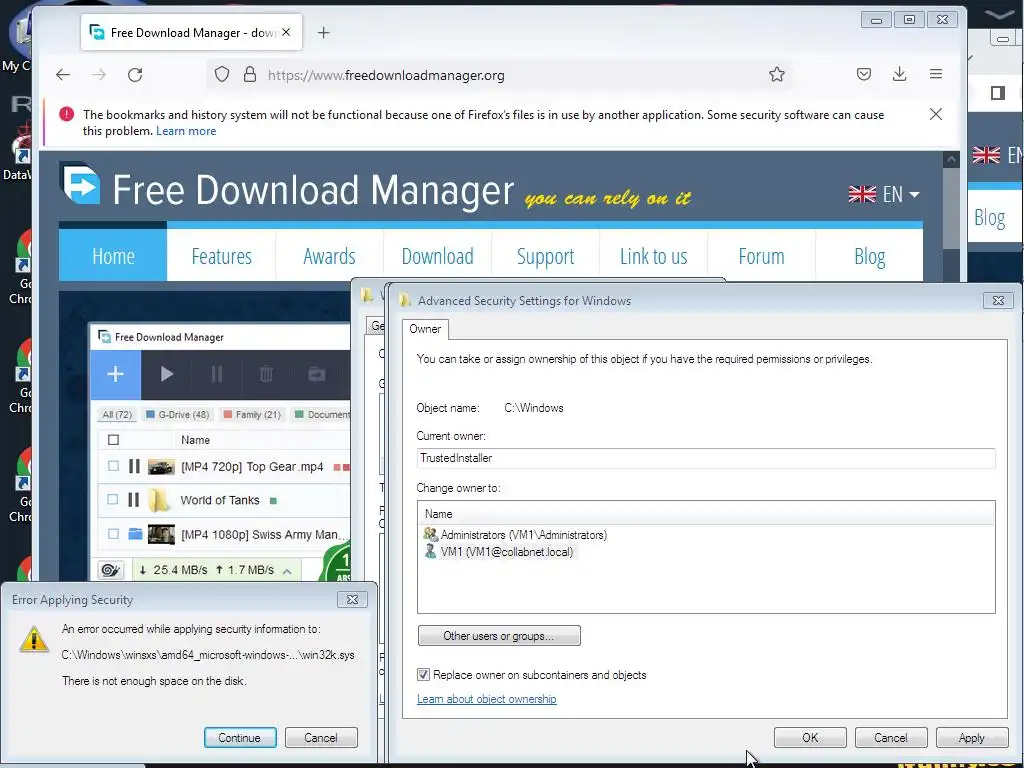
Task: Click the Swiss Army Man video thumbnail
Action: 161,534
